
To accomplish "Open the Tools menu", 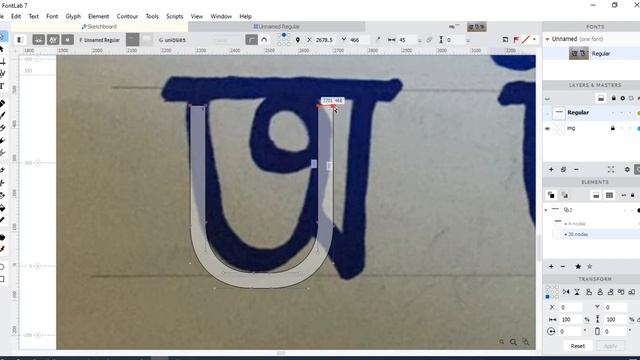I will tap(152, 16).
